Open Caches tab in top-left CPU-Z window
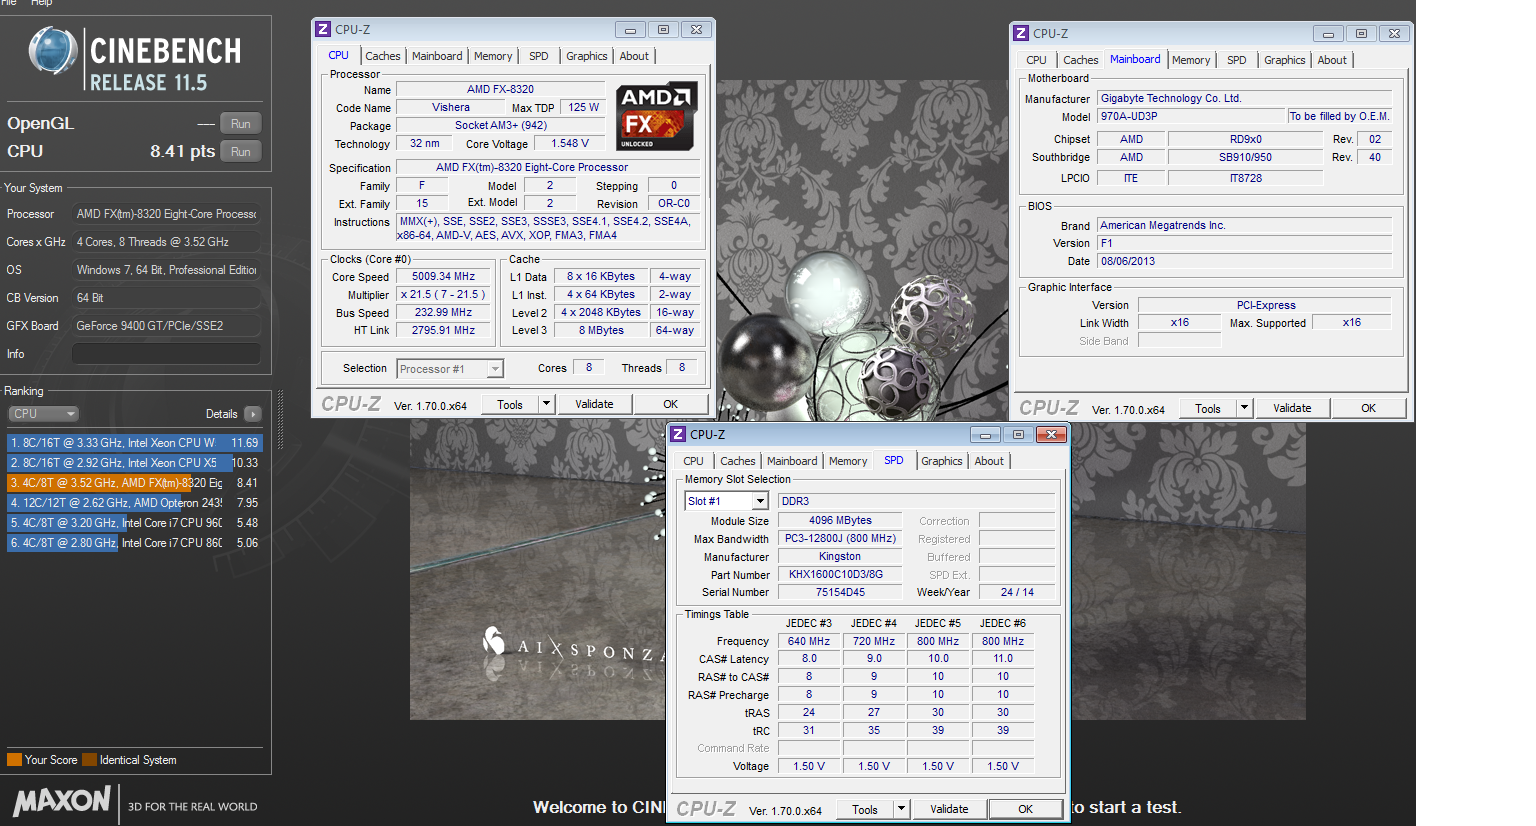Viewport: 1536px width, 826px height. (x=382, y=56)
